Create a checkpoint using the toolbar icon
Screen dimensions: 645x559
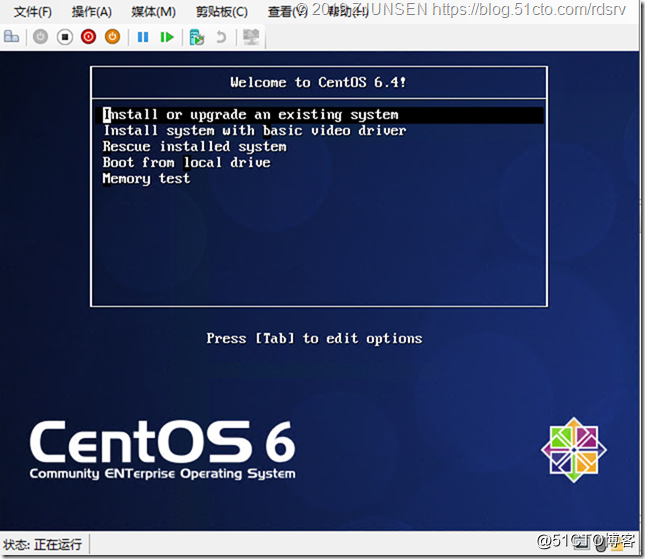[197, 37]
